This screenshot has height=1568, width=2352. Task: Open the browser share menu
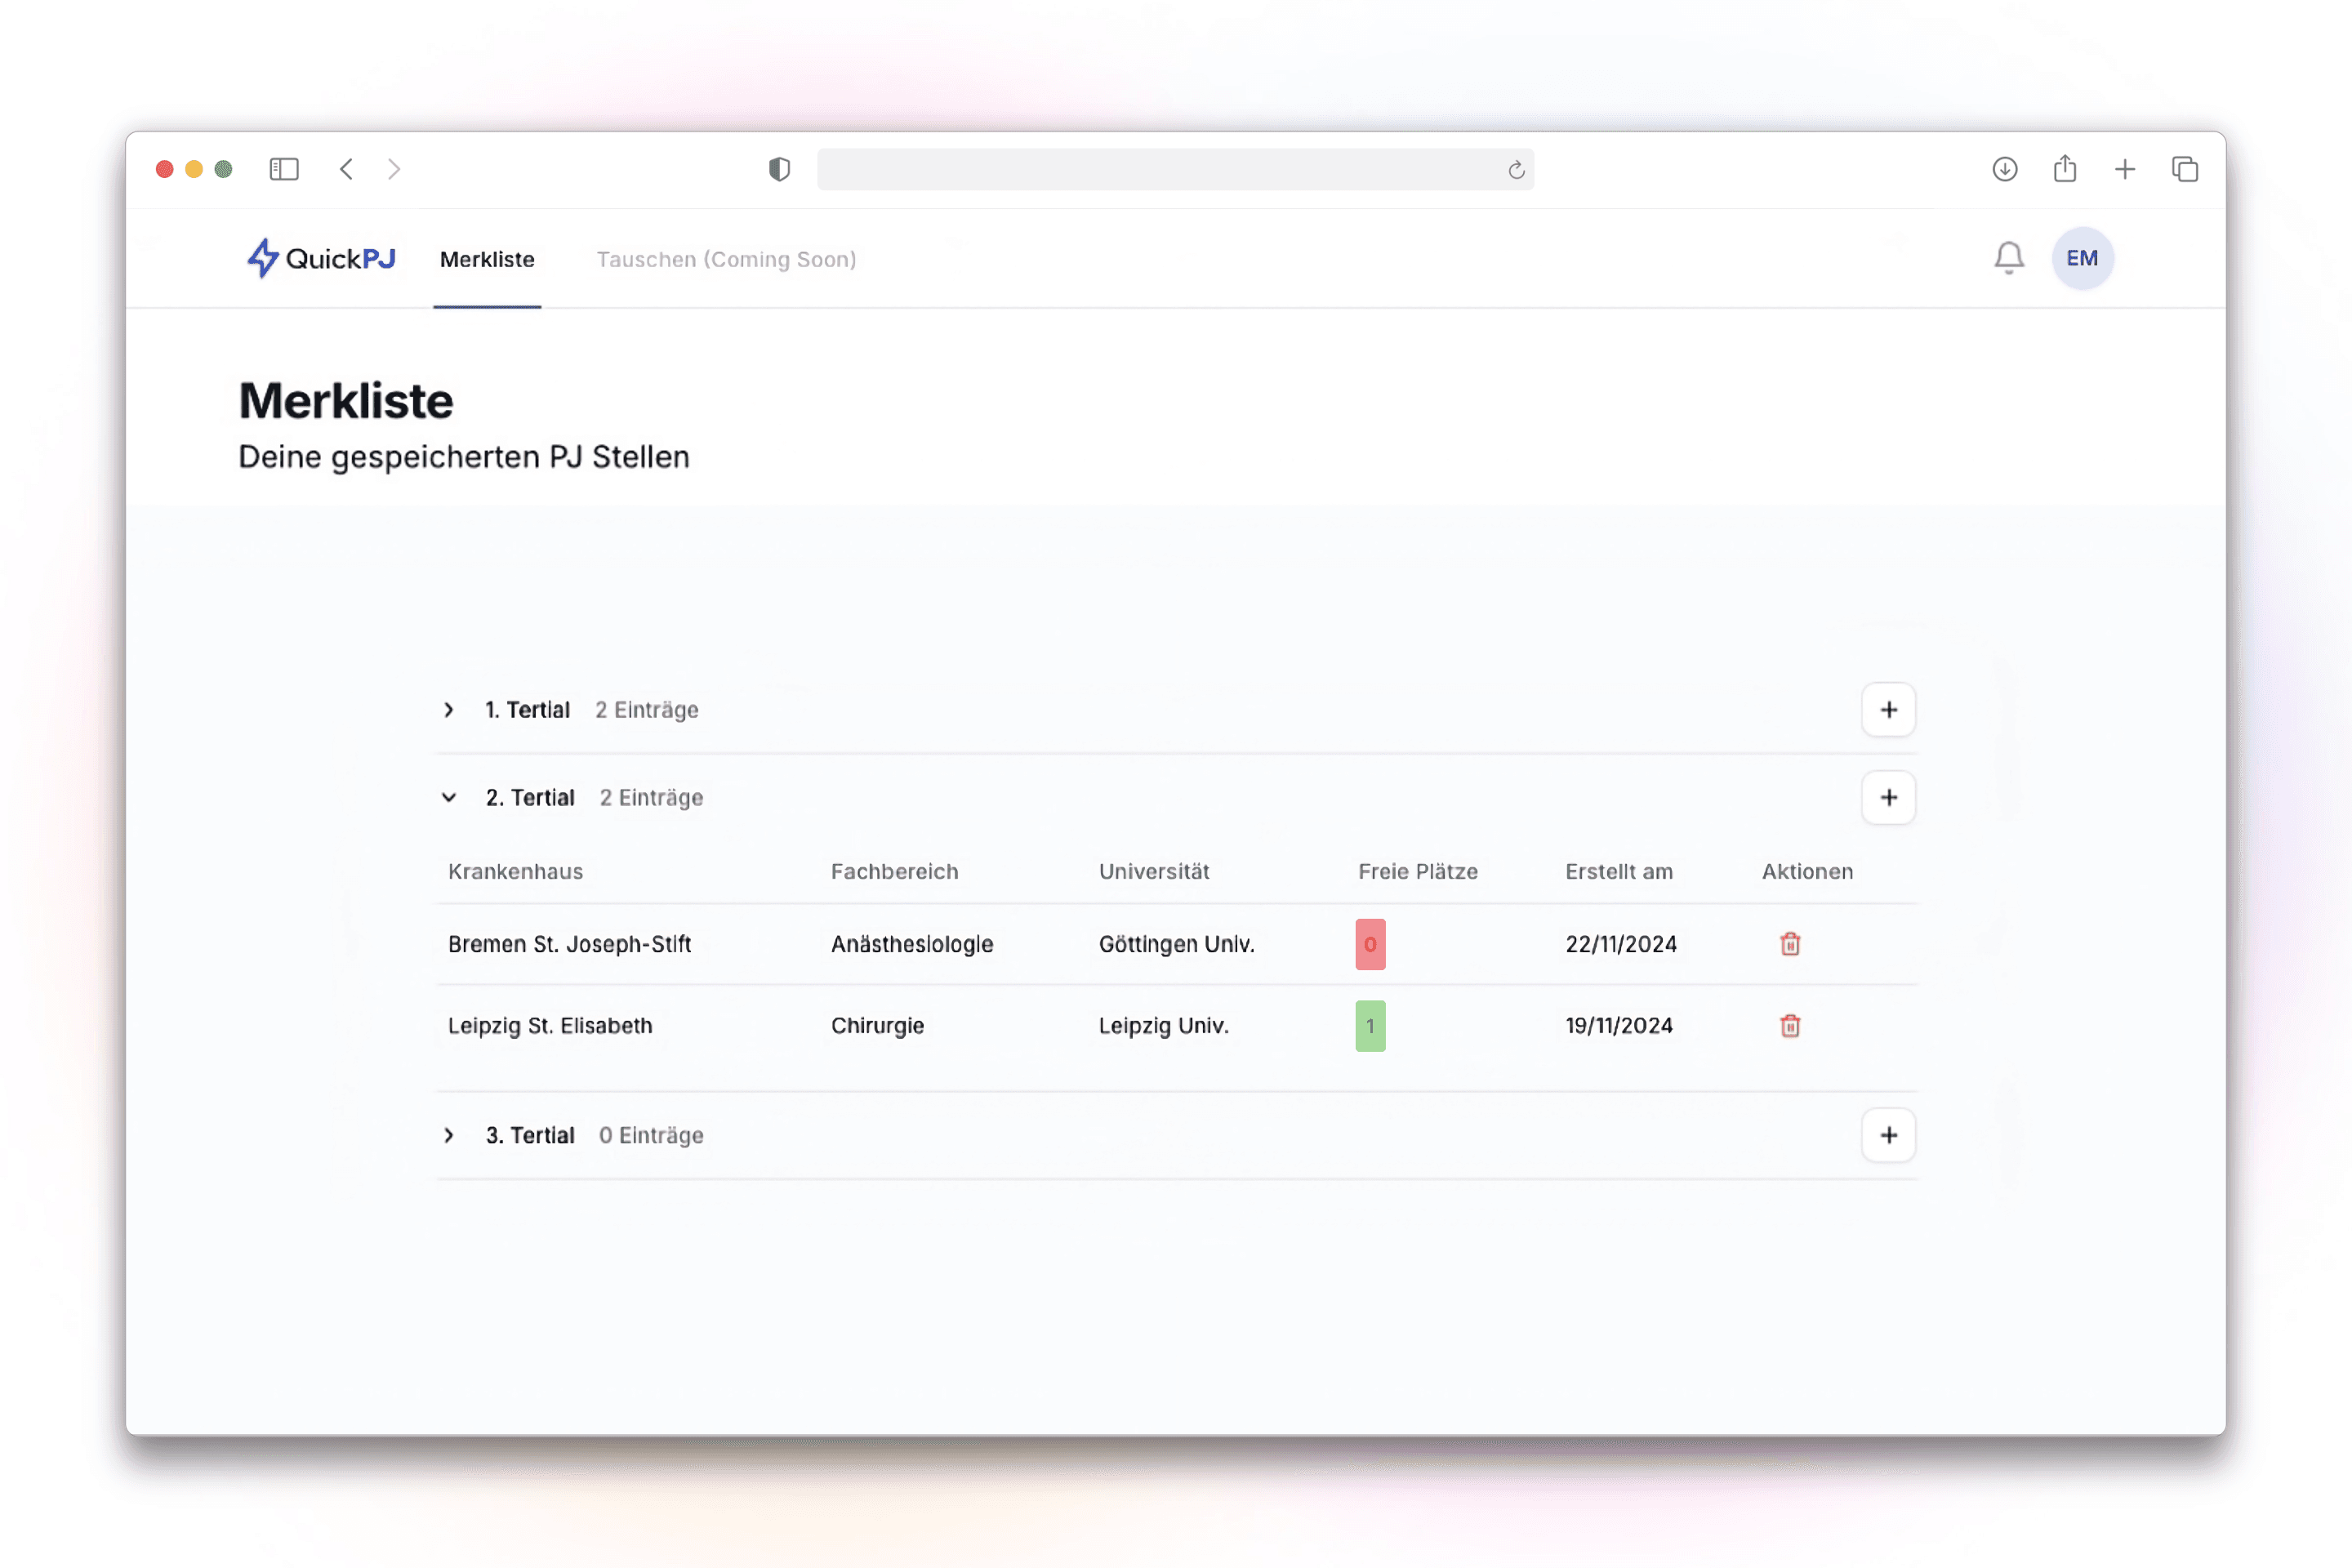2065,169
